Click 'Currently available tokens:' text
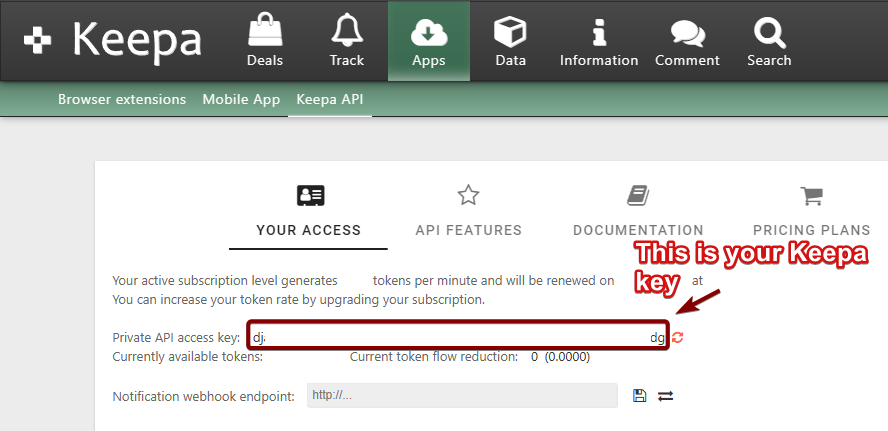The height and width of the screenshot is (431, 888). point(187,357)
